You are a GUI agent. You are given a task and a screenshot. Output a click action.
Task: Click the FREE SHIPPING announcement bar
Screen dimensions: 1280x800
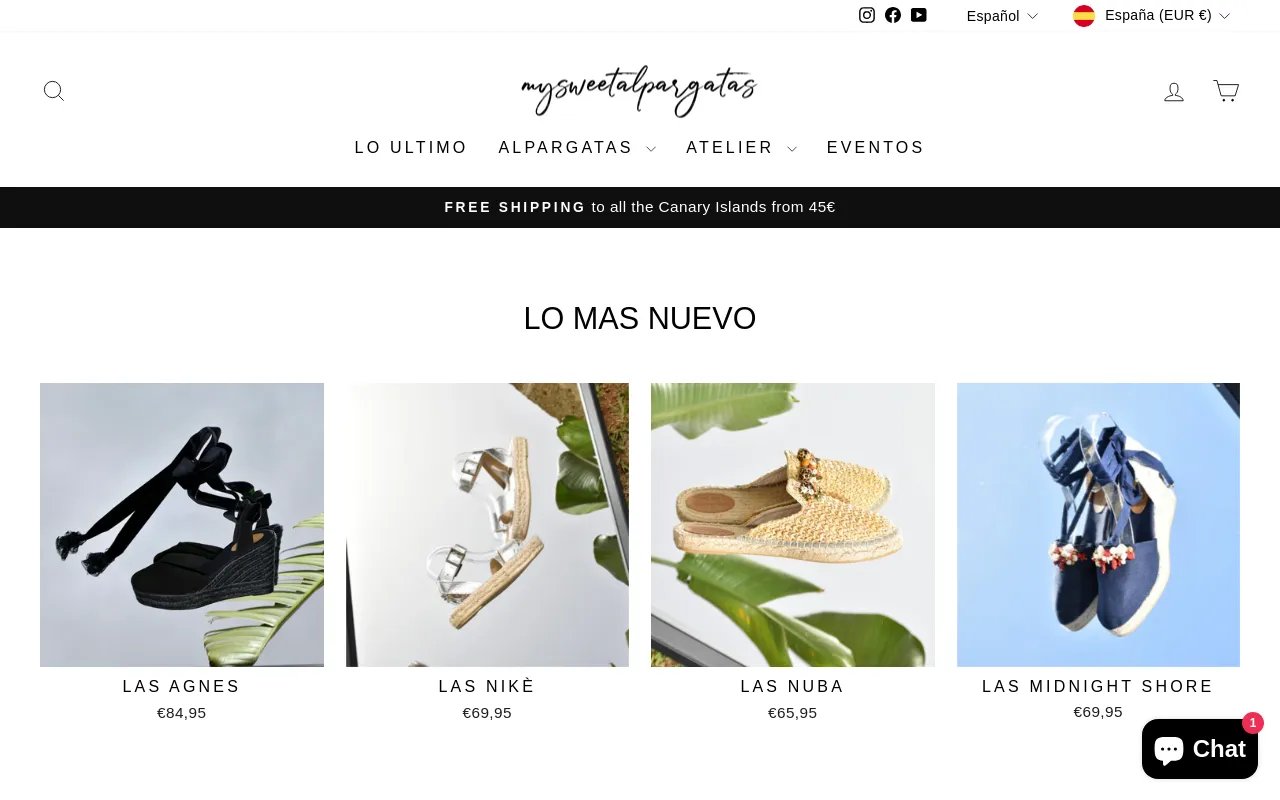pos(640,207)
